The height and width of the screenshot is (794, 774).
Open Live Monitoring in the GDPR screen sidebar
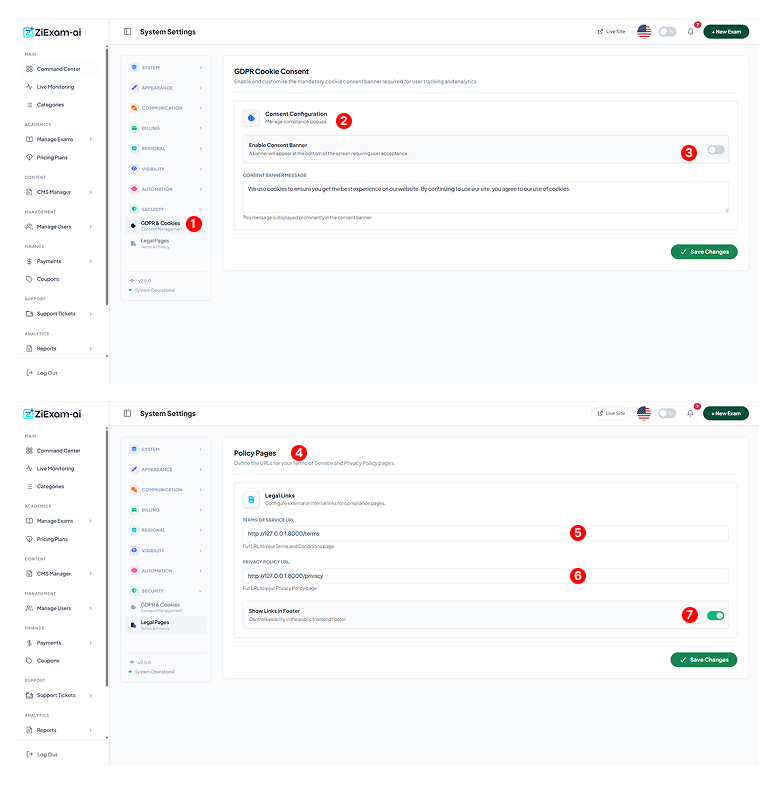pyautogui.click(x=55, y=87)
